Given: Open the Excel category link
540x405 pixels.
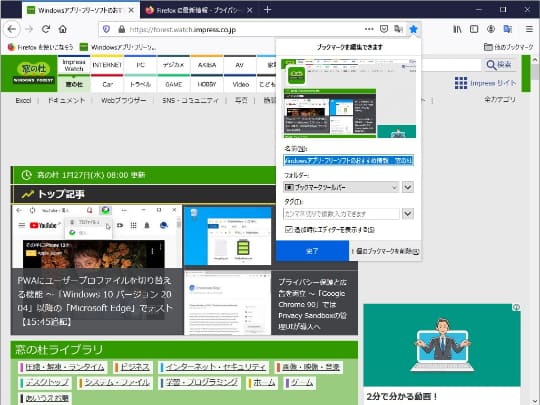Looking at the screenshot, I should 23,101.
